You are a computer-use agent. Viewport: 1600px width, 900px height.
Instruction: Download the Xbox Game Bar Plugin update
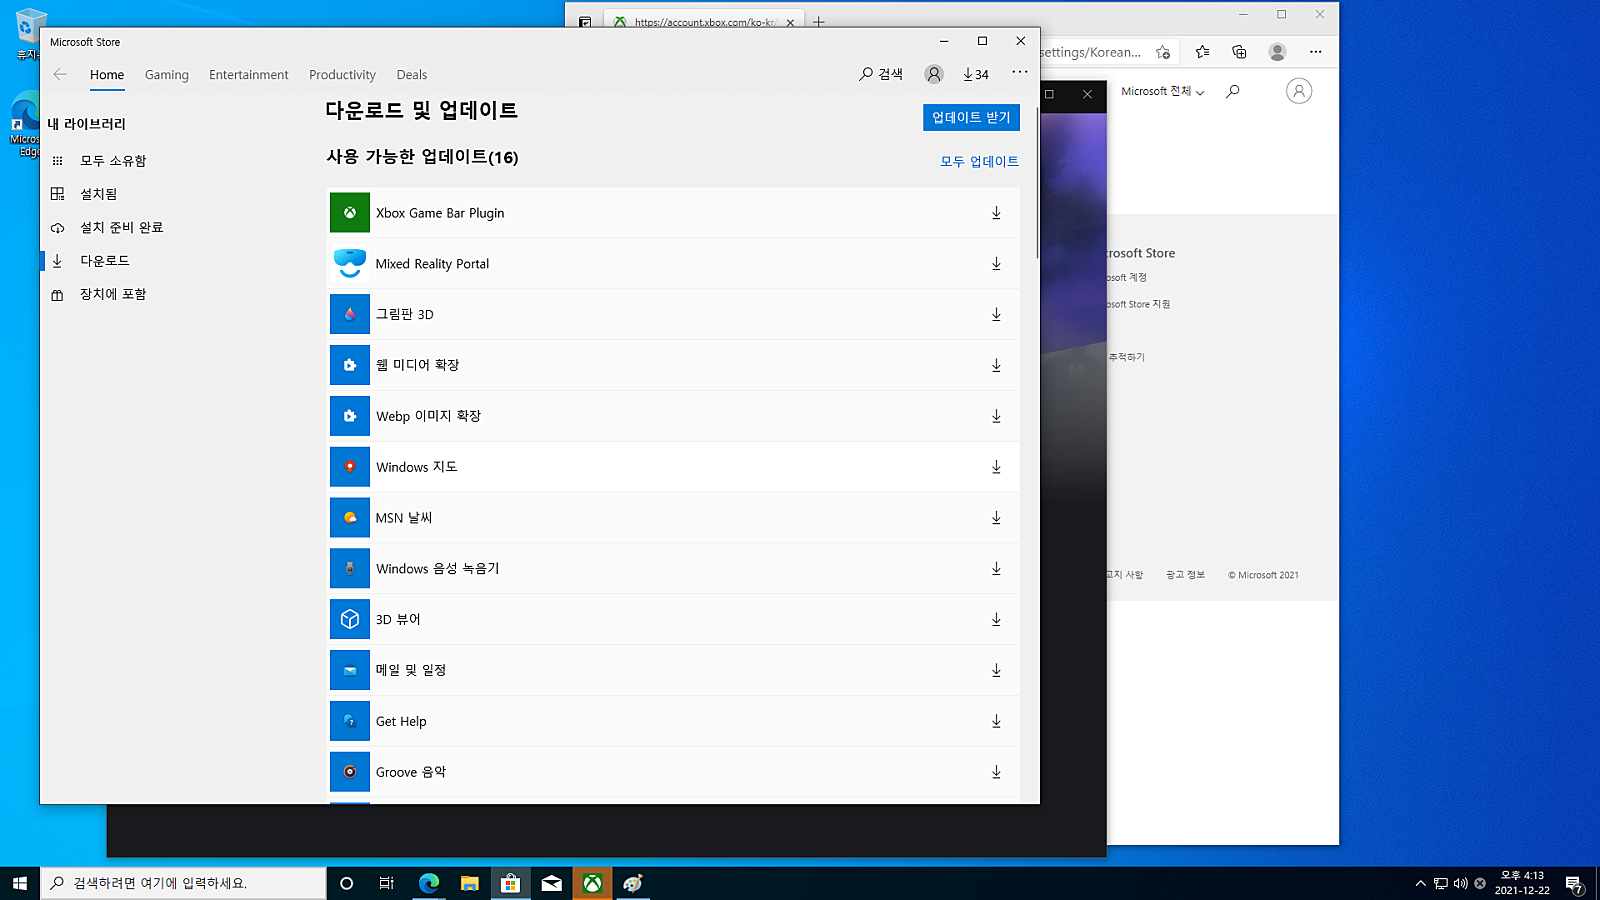tap(996, 213)
